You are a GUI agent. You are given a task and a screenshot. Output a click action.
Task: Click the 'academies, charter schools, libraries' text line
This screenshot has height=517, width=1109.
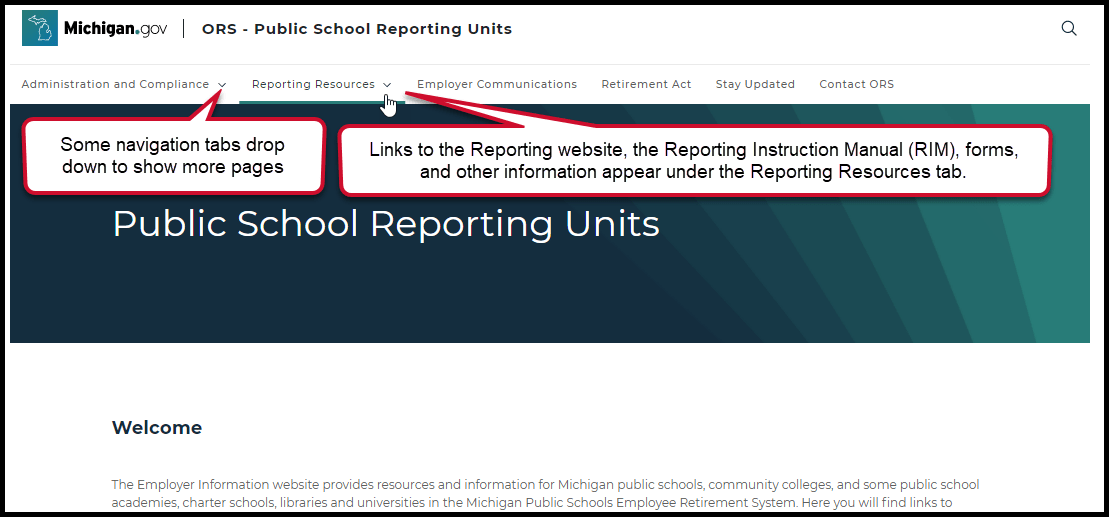[x=531, y=502]
